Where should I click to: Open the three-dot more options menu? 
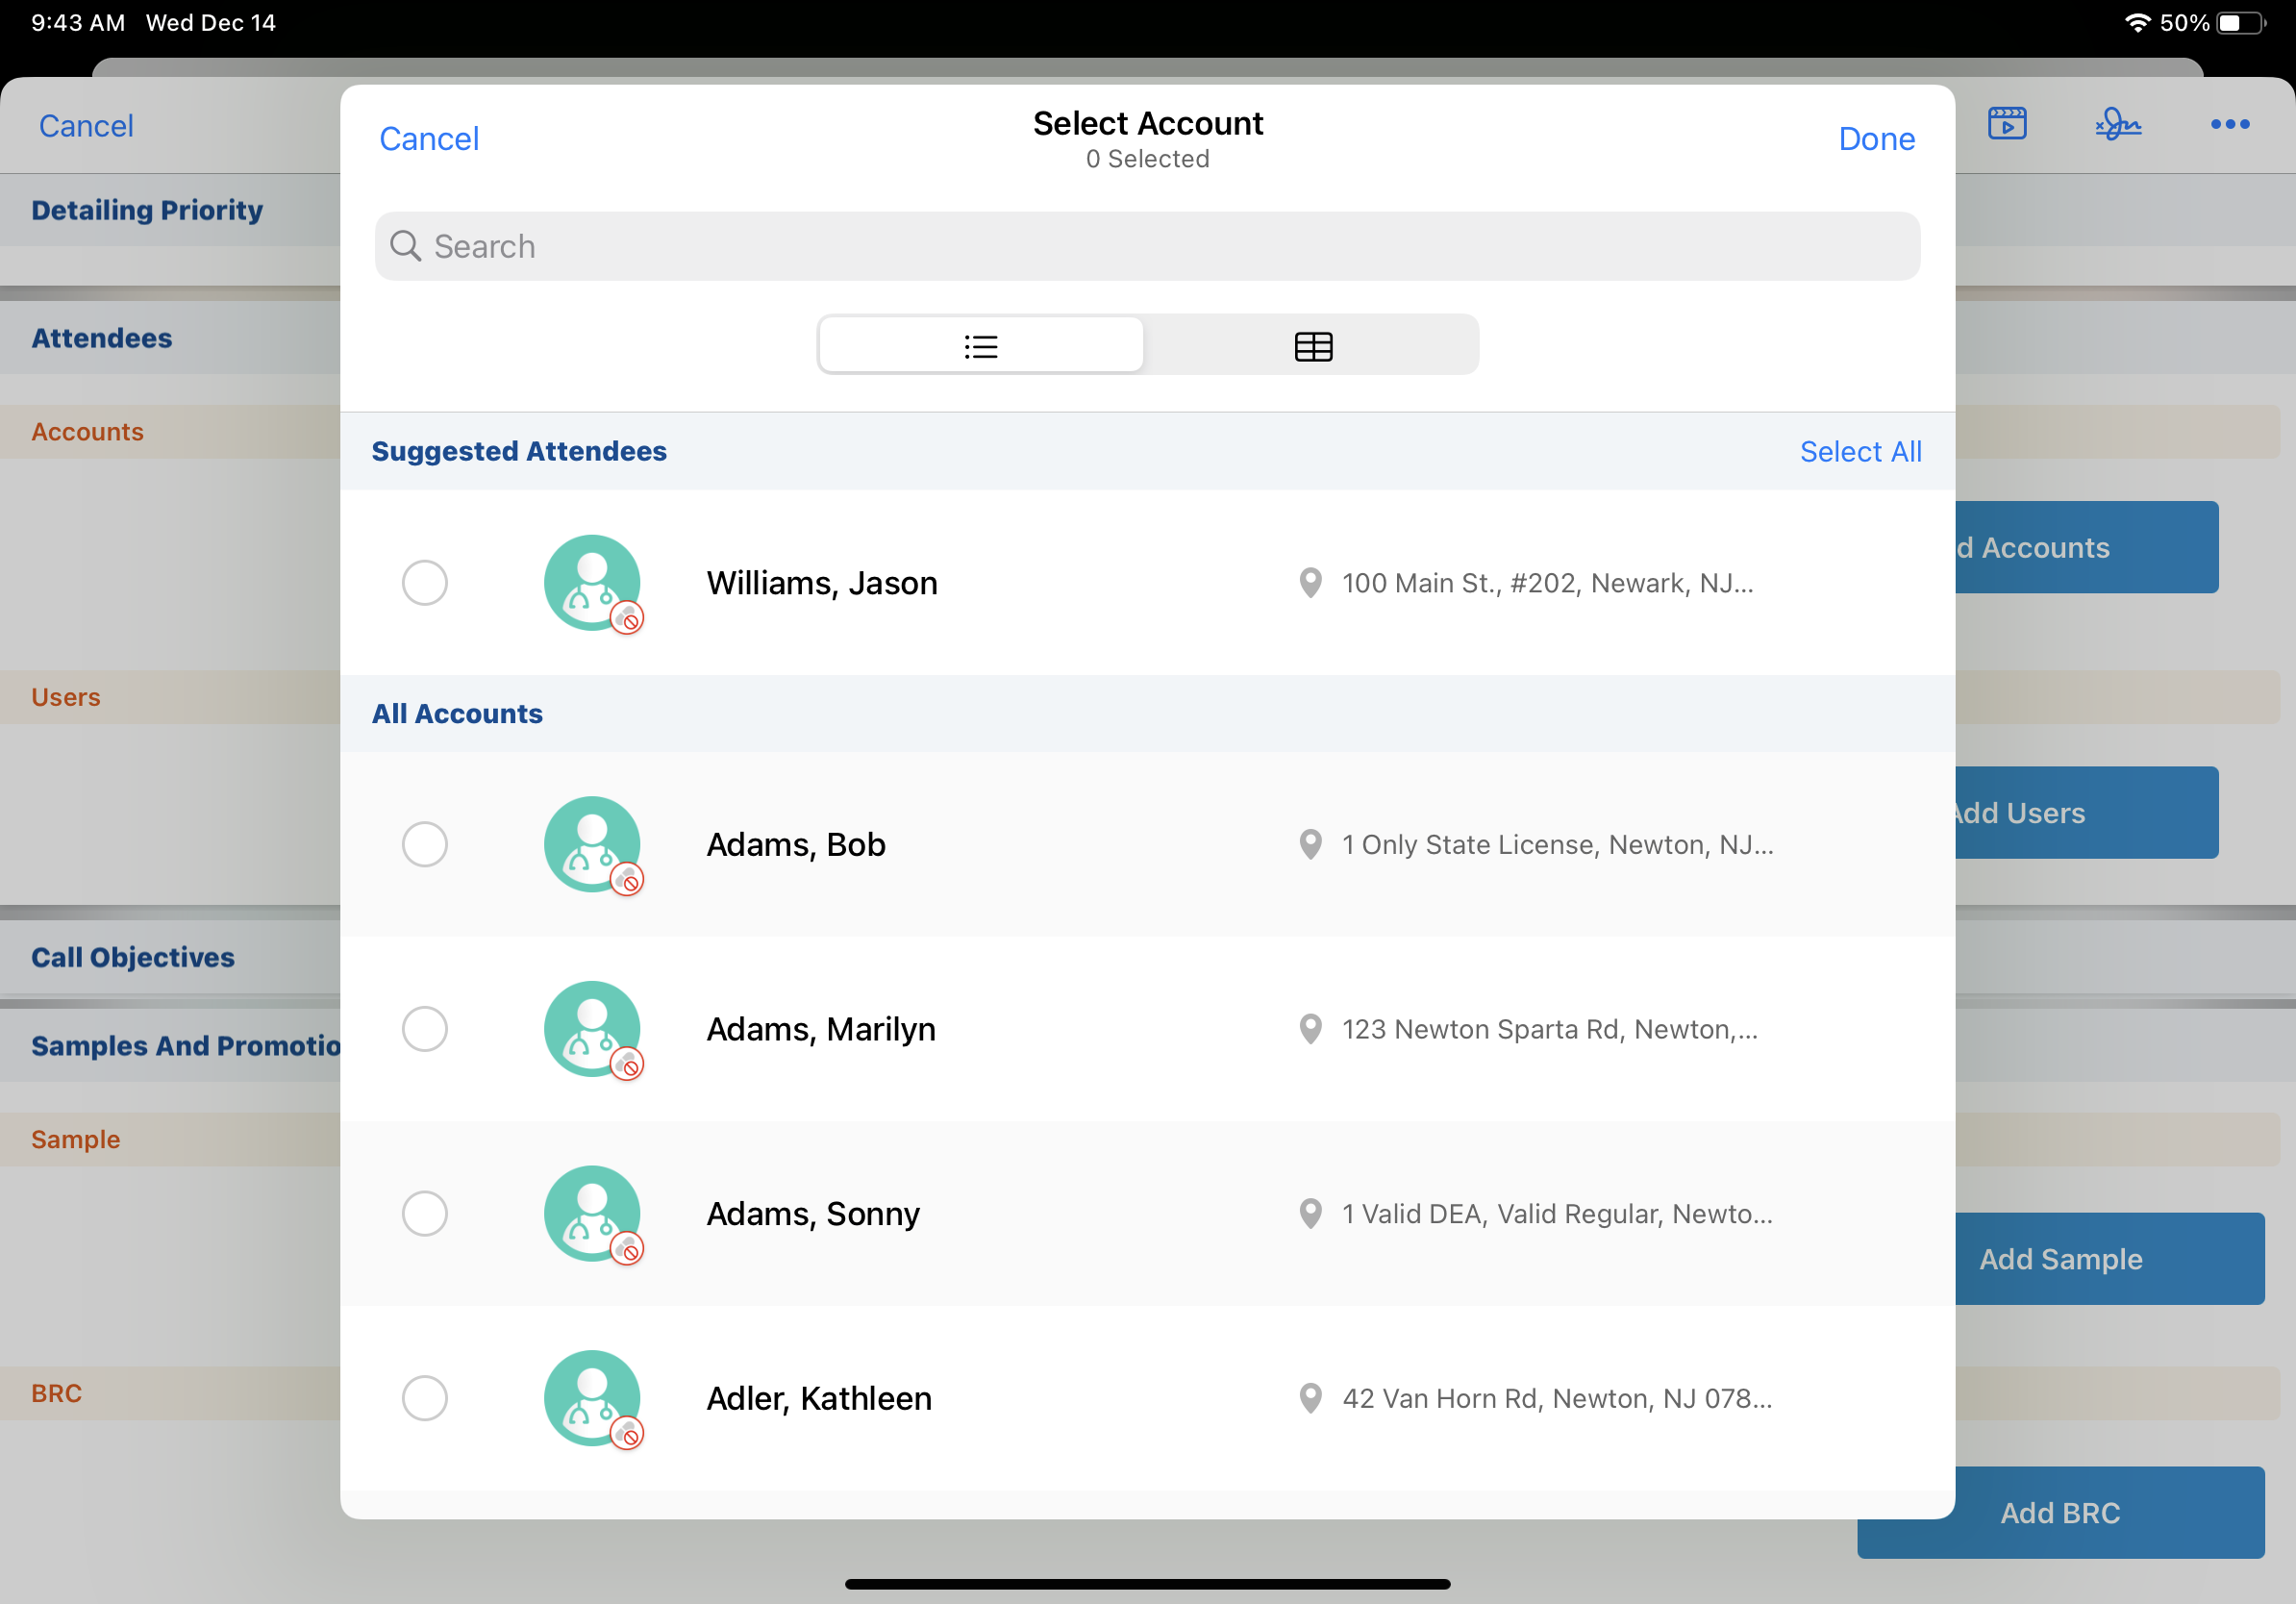pos(2229,124)
